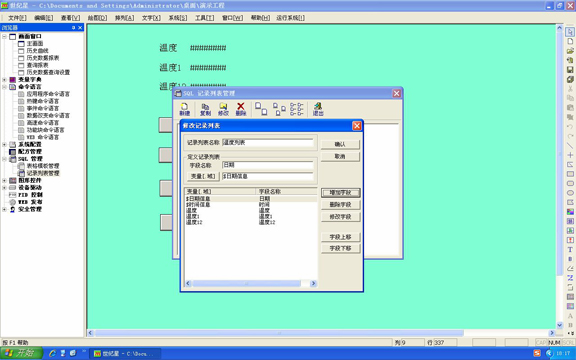This screenshot has width=576, height=360.
Task: Select 历史曲线 in the browser tree
Action: (x=37, y=51)
